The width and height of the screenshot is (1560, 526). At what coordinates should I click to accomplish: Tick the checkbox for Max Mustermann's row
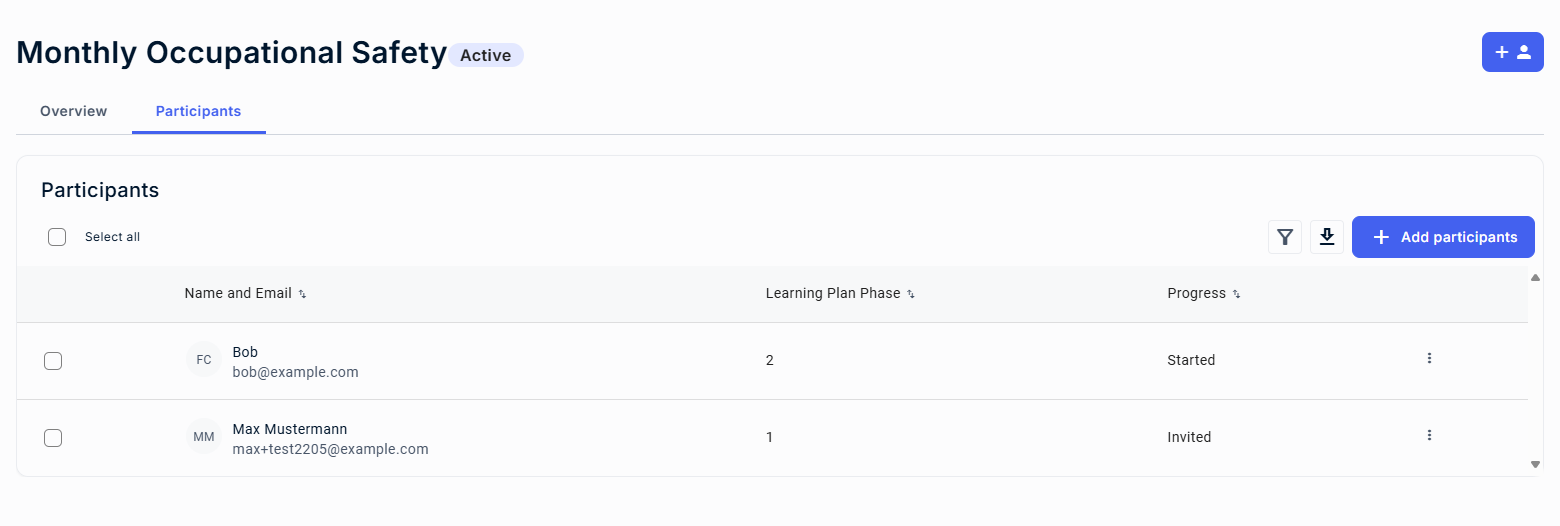coord(53,438)
